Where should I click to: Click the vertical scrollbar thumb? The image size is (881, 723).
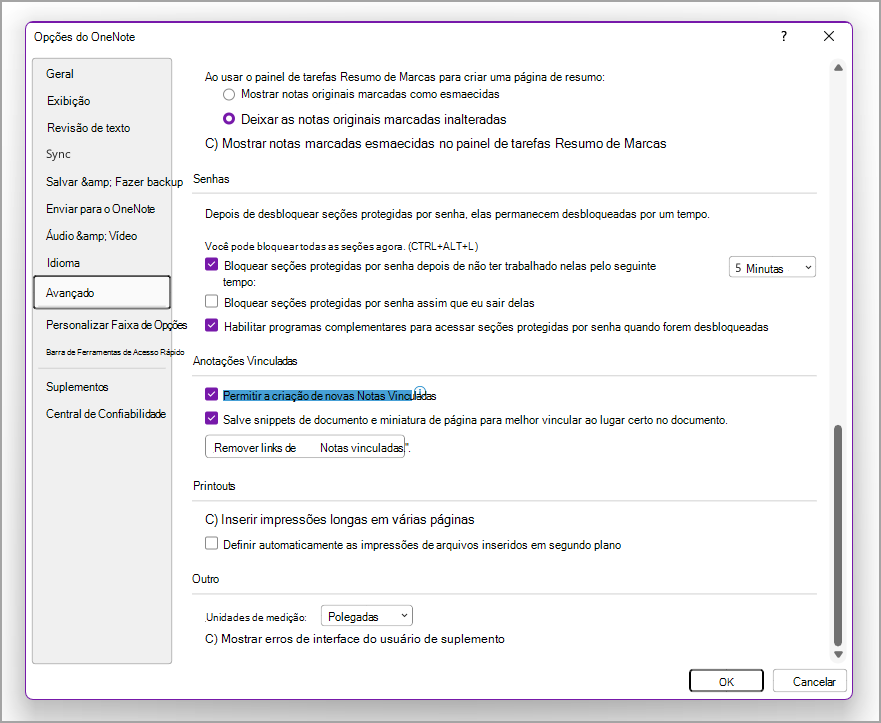click(838, 535)
